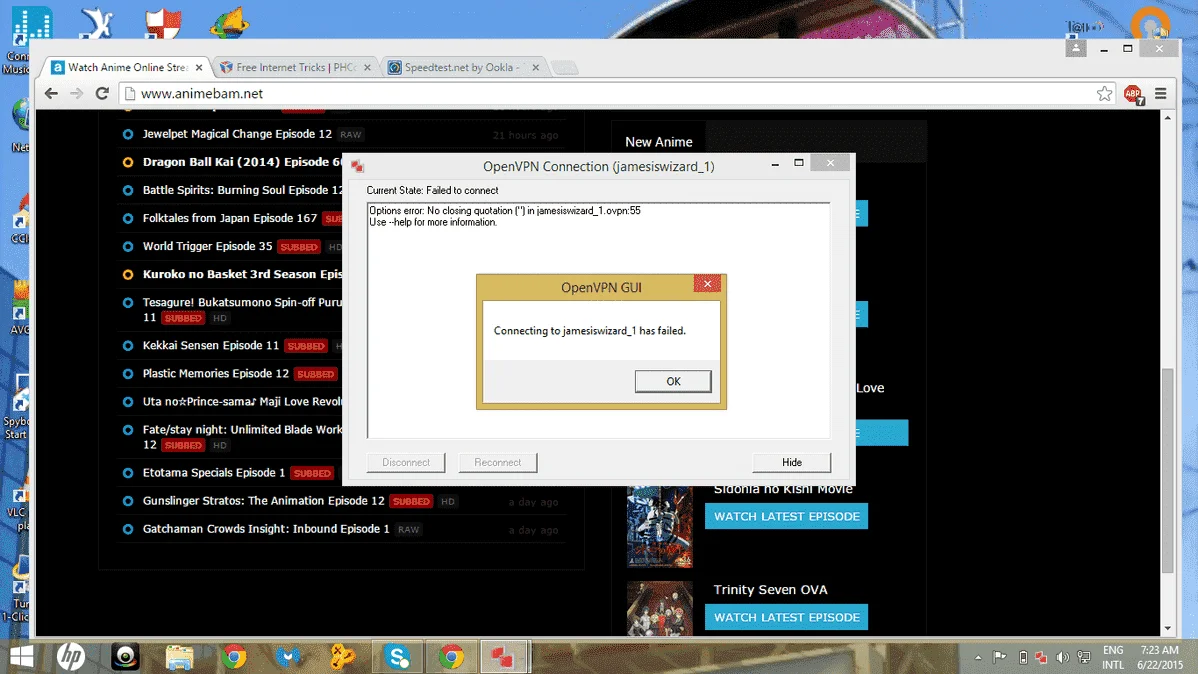
Task: Reload the animebam page
Action: [x=102, y=93]
